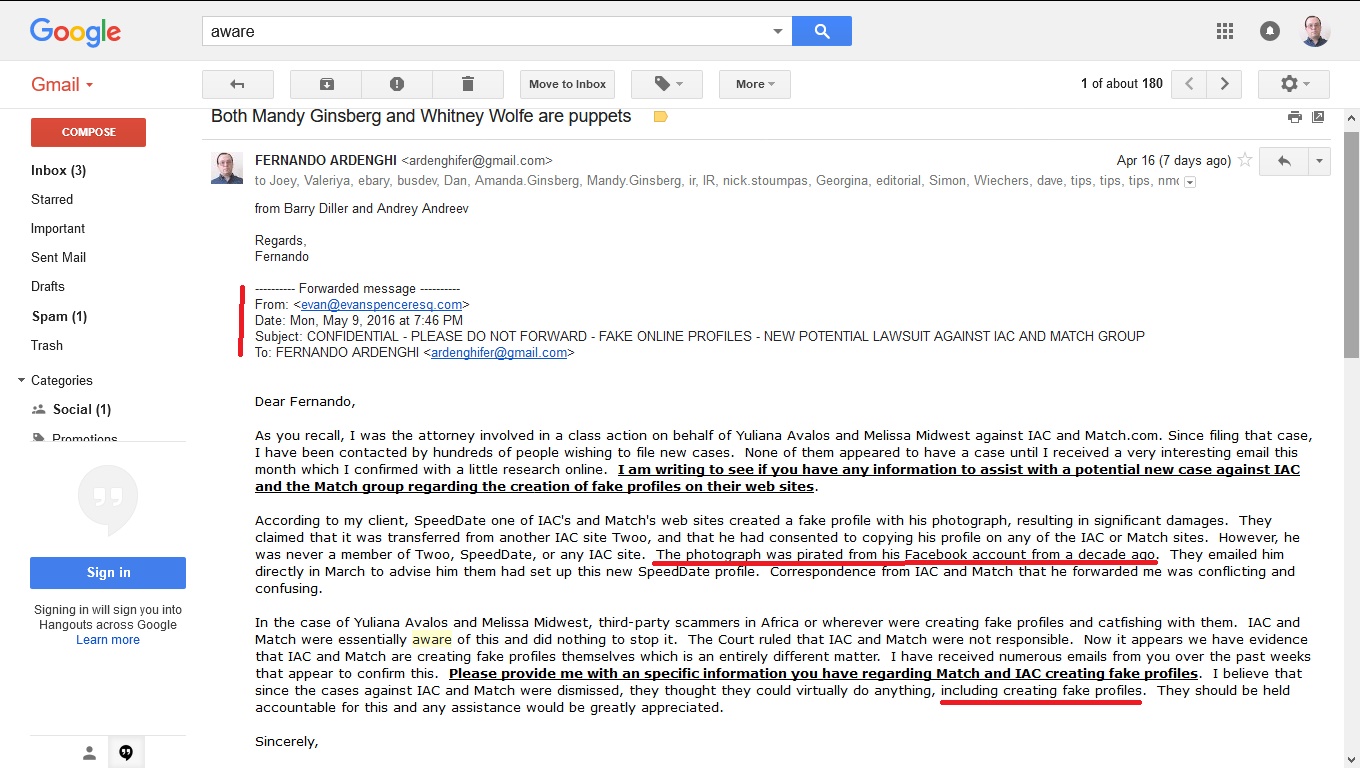Open the Important folder
The width and height of the screenshot is (1360, 768).
[58, 228]
